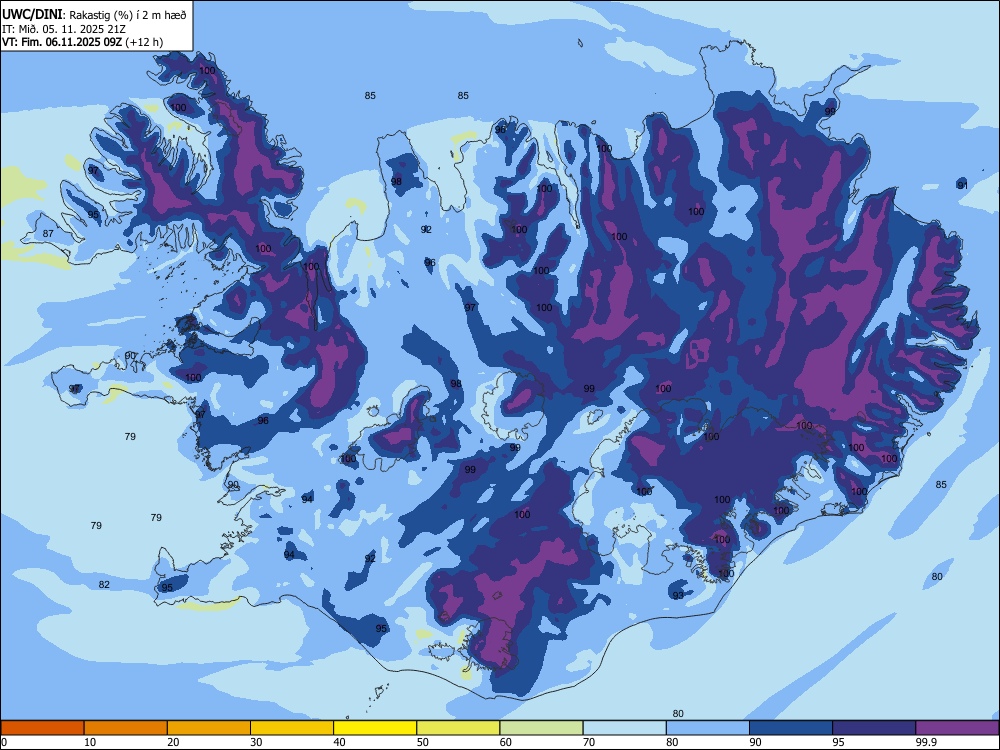
Task: Click the bright yellow 40–50 legend swatch
Action: [375, 728]
